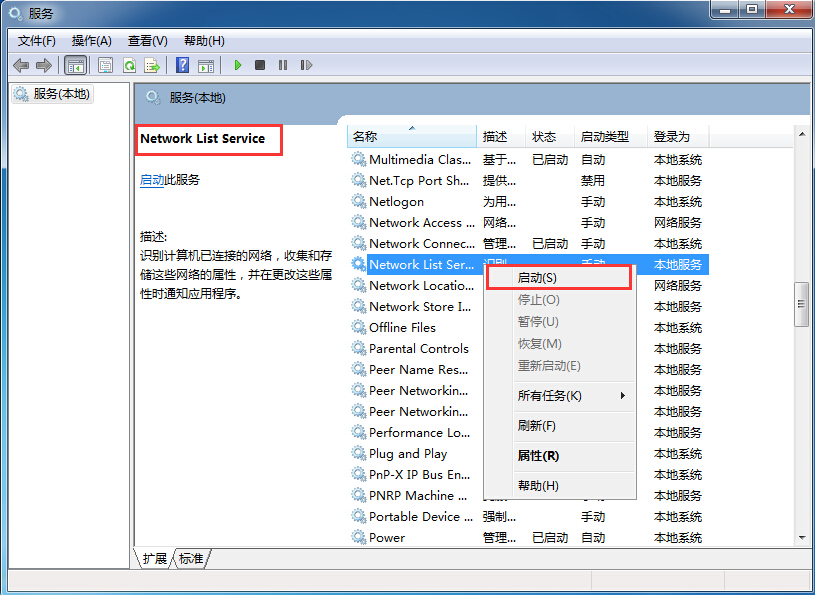Click the back navigation arrow icon
The height and width of the screenshot is (595, 815).
[x=21, y=65]
